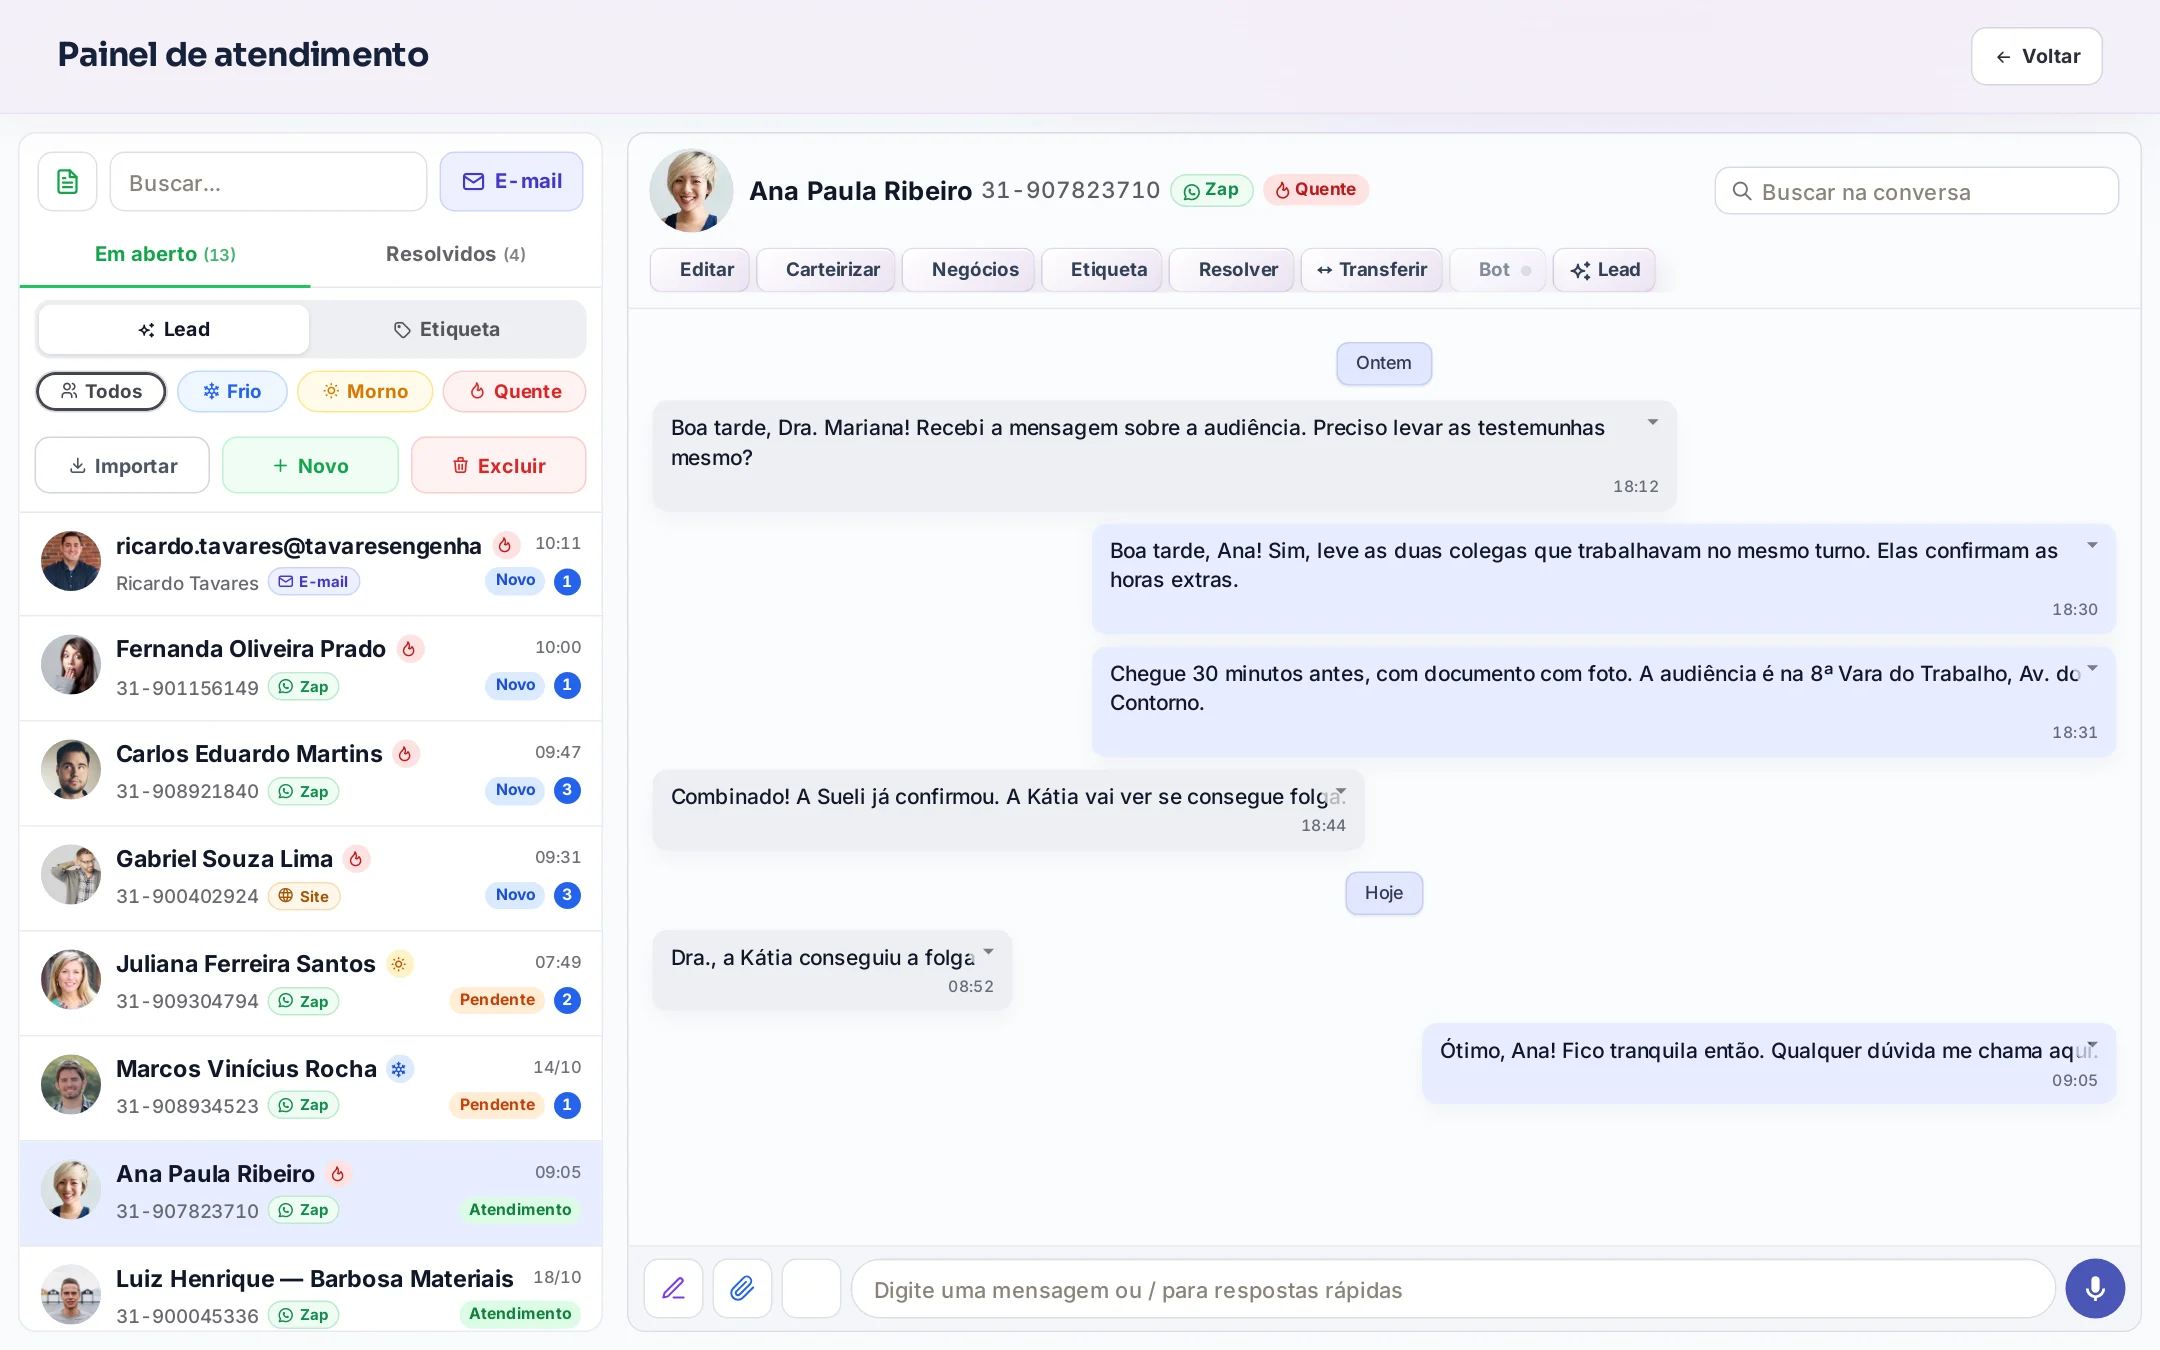2160x1350 pixels.
Task: Click the Zap badge in the chat header
Action: pyautogui.click(x=1211, y=190)
